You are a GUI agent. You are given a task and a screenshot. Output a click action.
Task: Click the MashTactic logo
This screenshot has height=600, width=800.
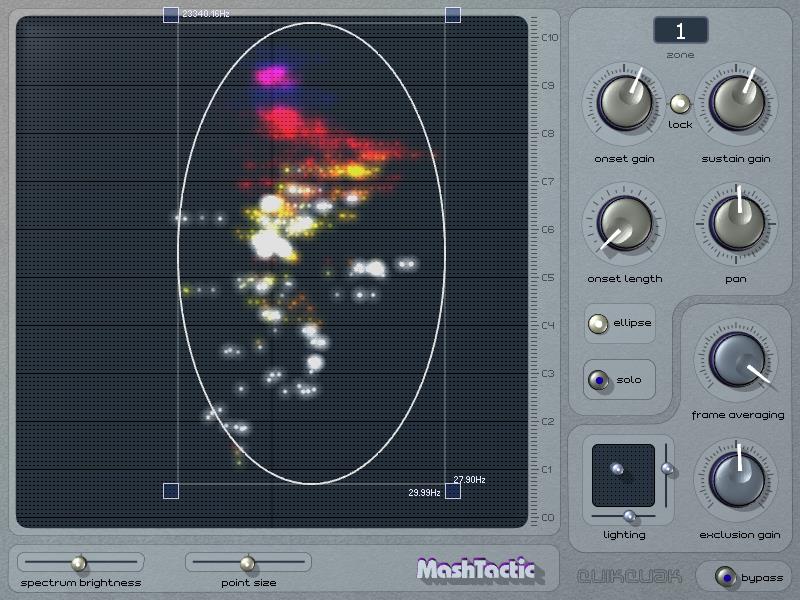pos(477,569)
